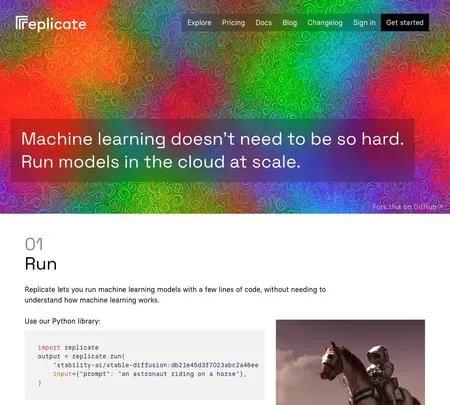Open the Changelog nav item
Screen dimensions: 450x405
(x=325, y=23)
